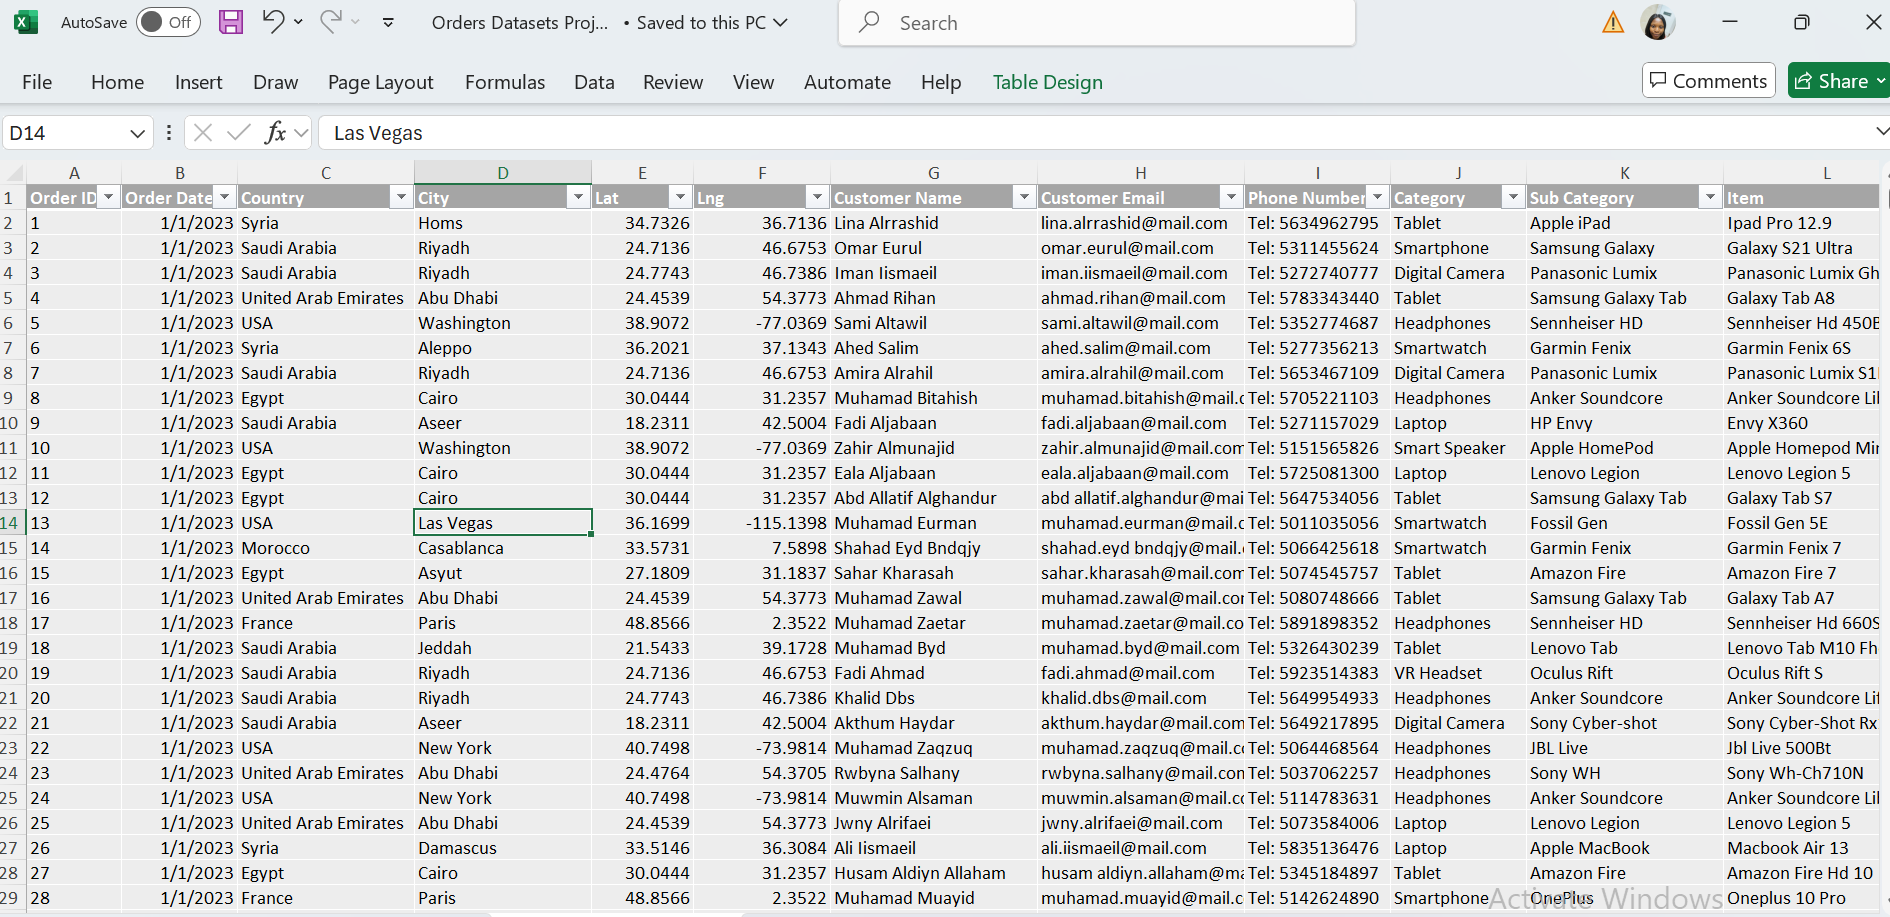The width and height of the screenshot is (1890, 917).
Task: Switch to the Draw tab
Action: click(x=275, y=82)
